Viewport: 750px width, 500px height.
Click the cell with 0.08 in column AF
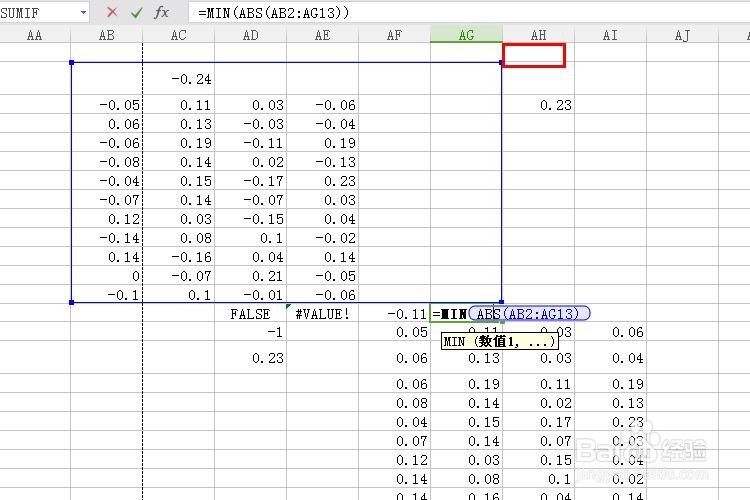pyautogui.click(x=394, y=403)
